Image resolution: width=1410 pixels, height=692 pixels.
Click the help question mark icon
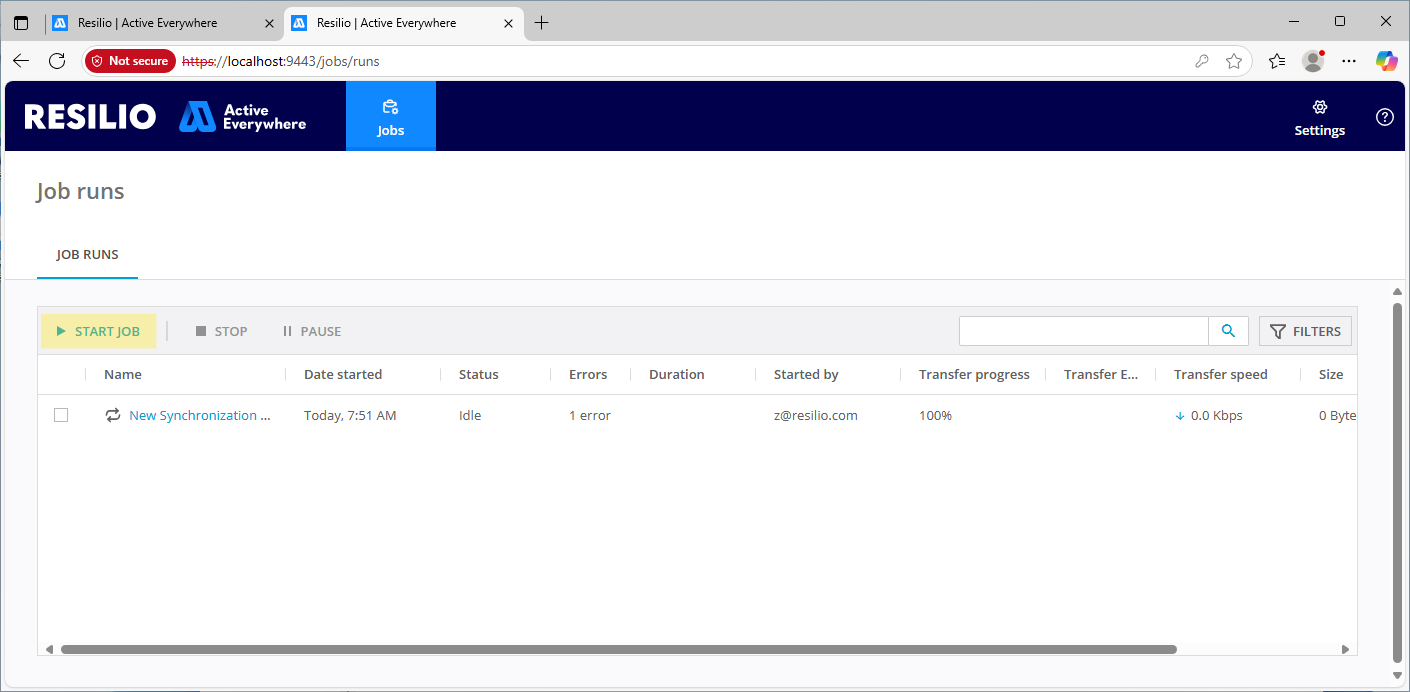[1384, 117]
